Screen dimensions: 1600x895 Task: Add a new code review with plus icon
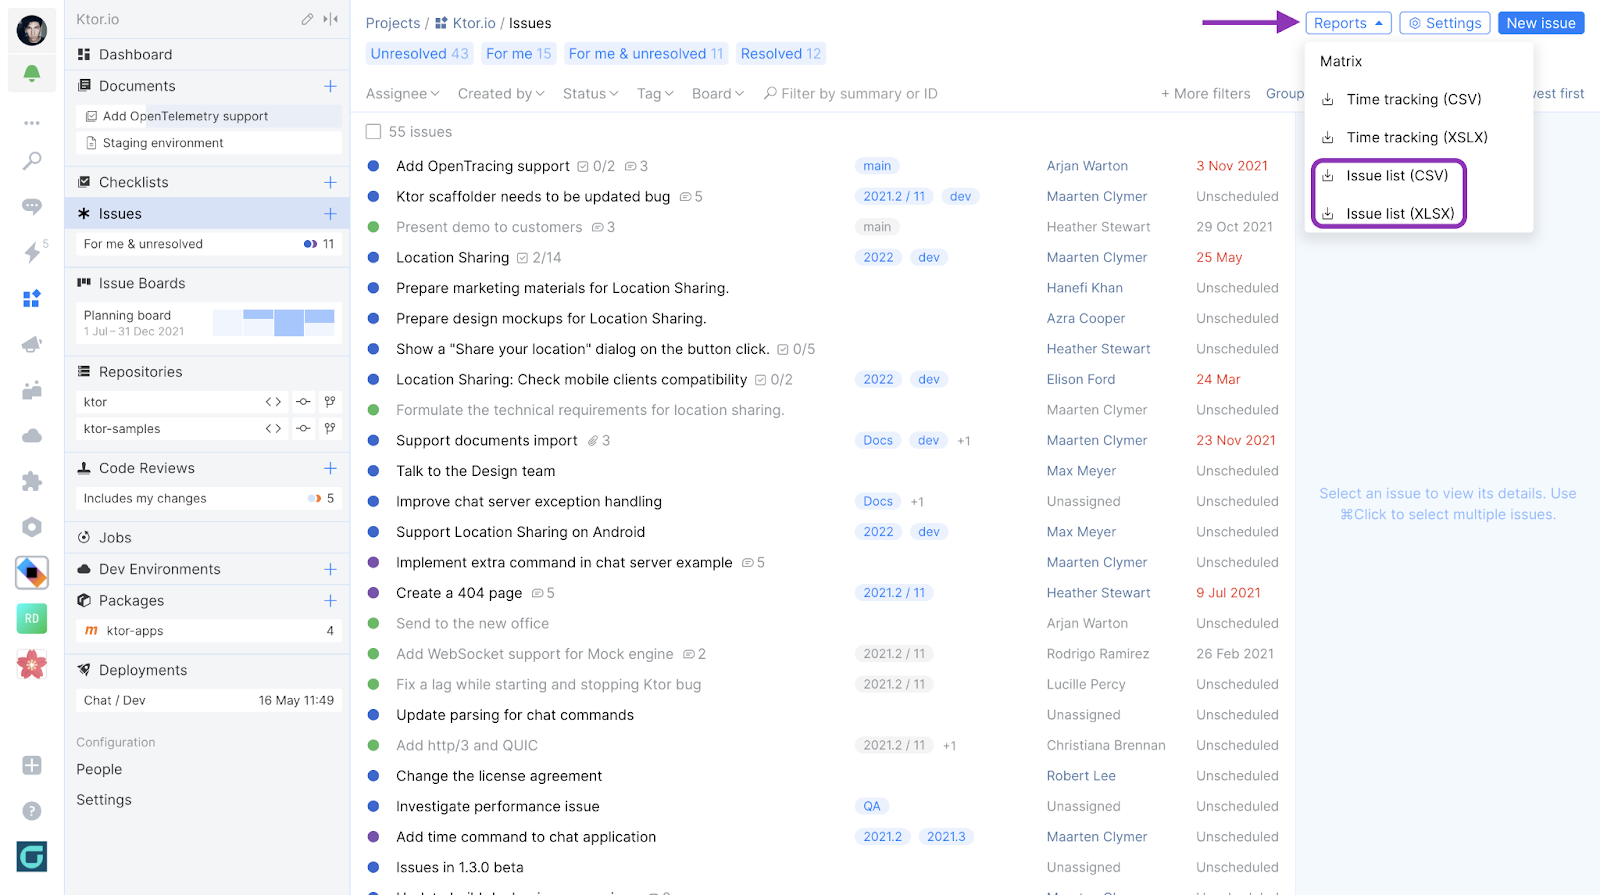[330, 468]
